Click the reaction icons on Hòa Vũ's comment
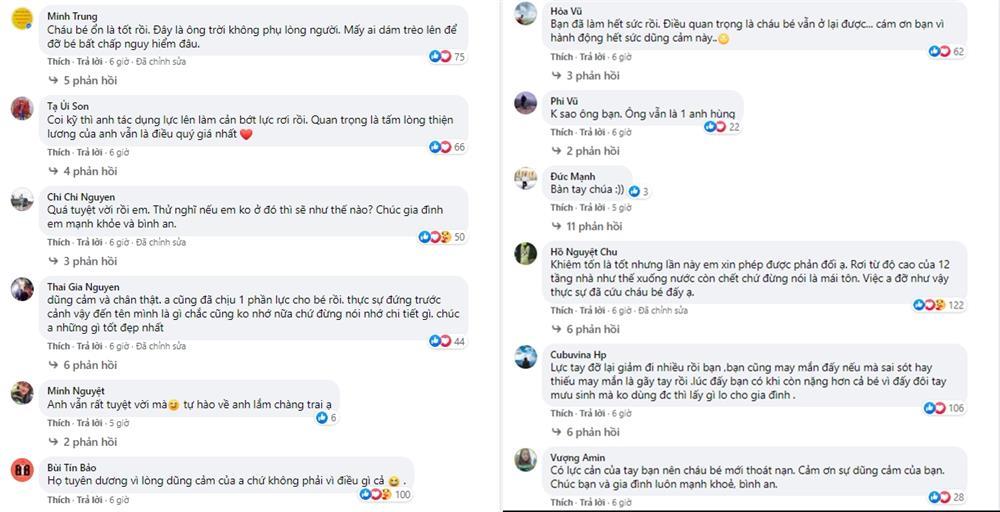The width and height of the screenshot is (1000, 512). [x=938, y=51]
